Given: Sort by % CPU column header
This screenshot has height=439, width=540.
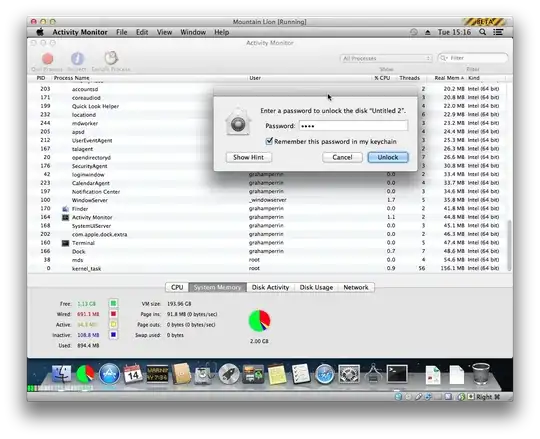Looking at the screenshot, I should click(382, 78).
